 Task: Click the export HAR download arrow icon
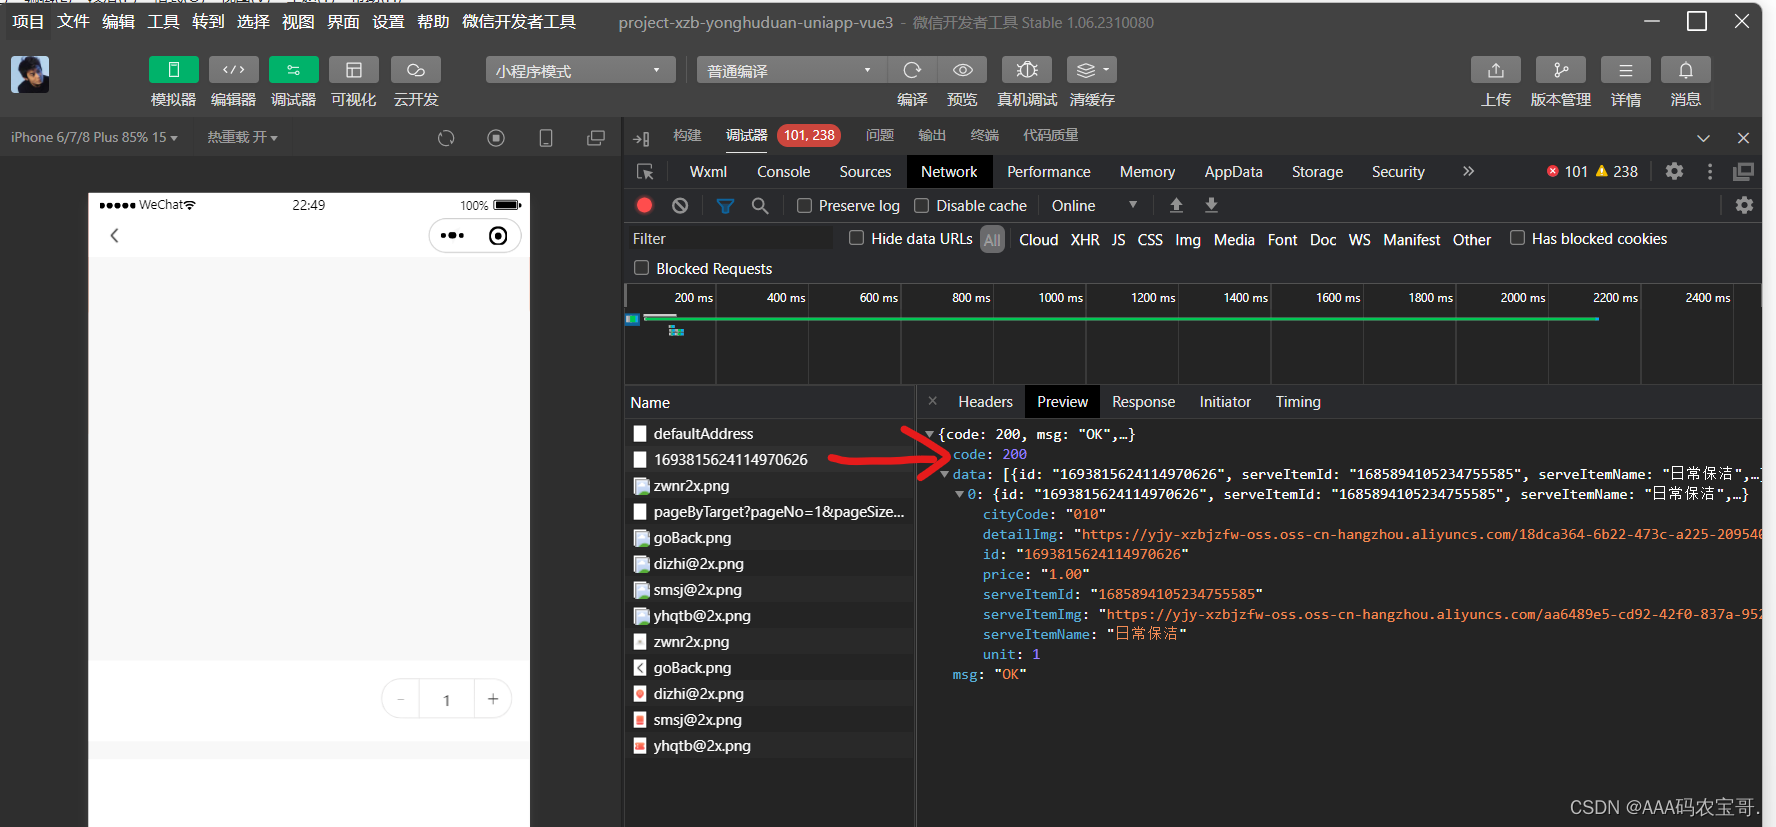click(1211, 205)
